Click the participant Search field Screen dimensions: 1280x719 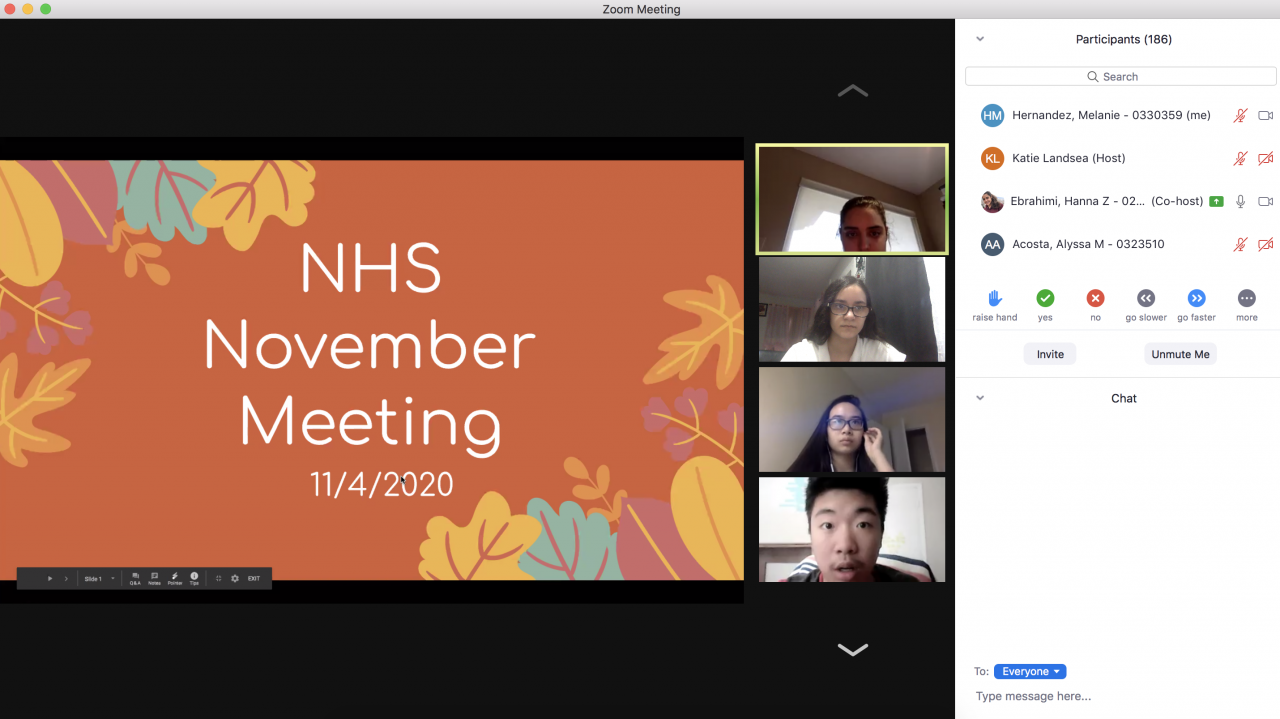(x=1120, y=76)
